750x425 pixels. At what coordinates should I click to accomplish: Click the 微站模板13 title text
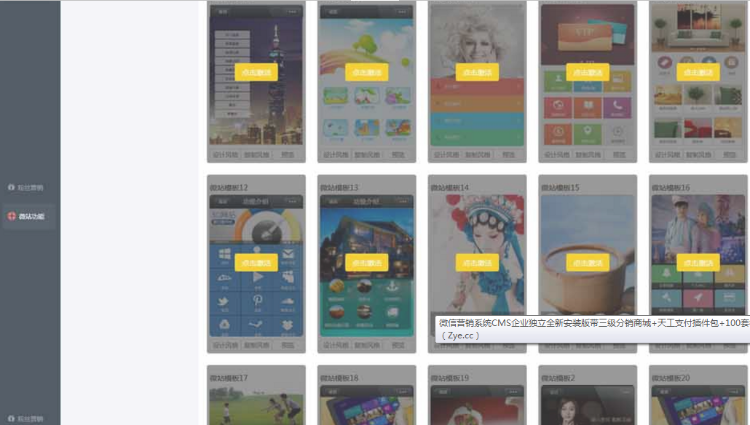point(339,187)
